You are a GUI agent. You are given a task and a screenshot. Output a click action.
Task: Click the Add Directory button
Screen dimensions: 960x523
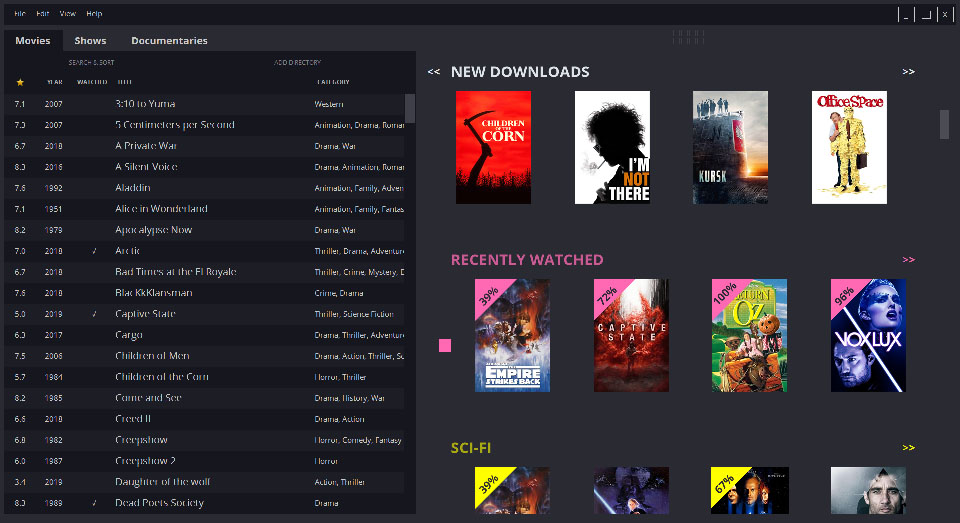[298, 62]
